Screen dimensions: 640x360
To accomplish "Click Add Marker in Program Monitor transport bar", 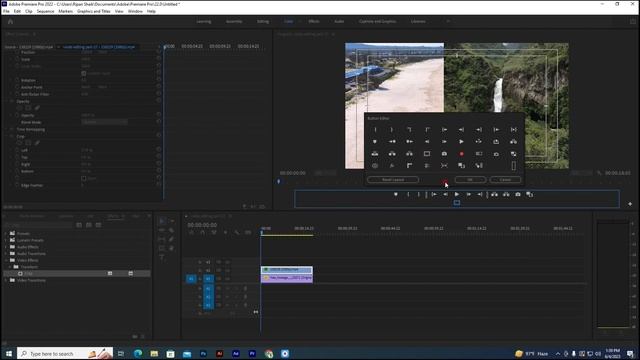I will coord(396,195).
